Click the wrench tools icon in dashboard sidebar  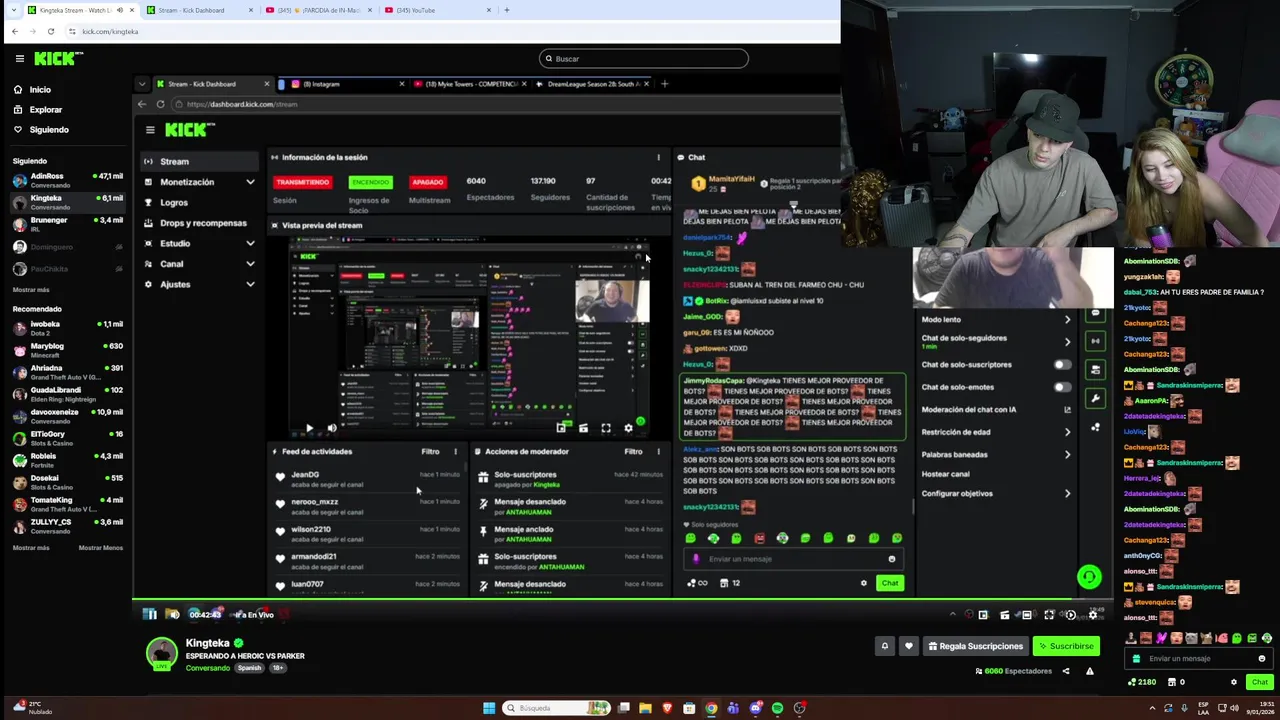pyautogui.click(x=1096, y=399)
